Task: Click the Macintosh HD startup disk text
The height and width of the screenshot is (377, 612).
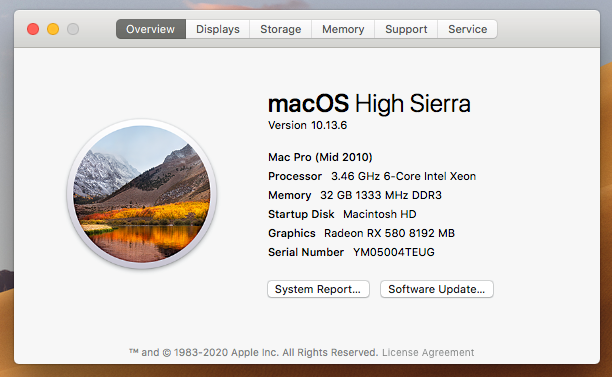Action: pyautogui.click(x=379, y=214)
